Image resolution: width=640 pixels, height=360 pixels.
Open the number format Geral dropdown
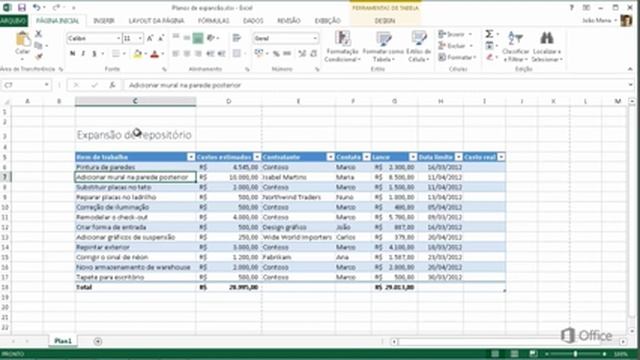[315, 38]
